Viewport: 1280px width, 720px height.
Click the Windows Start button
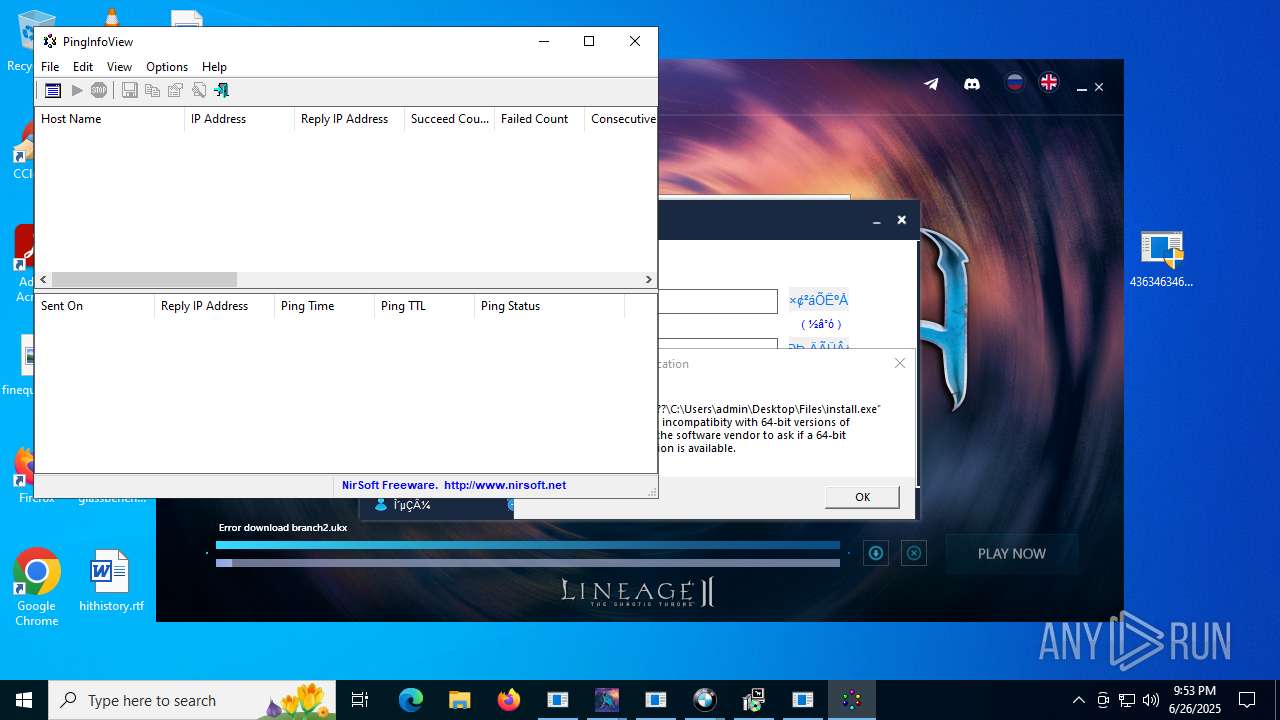24,700
